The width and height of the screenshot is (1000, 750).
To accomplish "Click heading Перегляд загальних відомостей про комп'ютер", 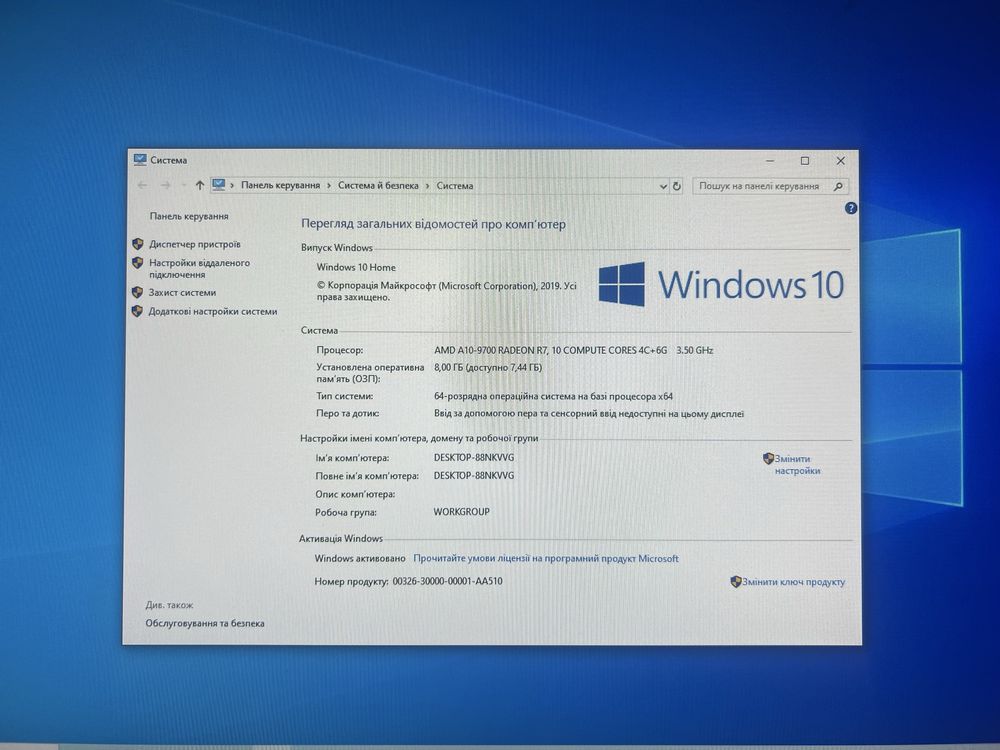I will click(433, 224).
